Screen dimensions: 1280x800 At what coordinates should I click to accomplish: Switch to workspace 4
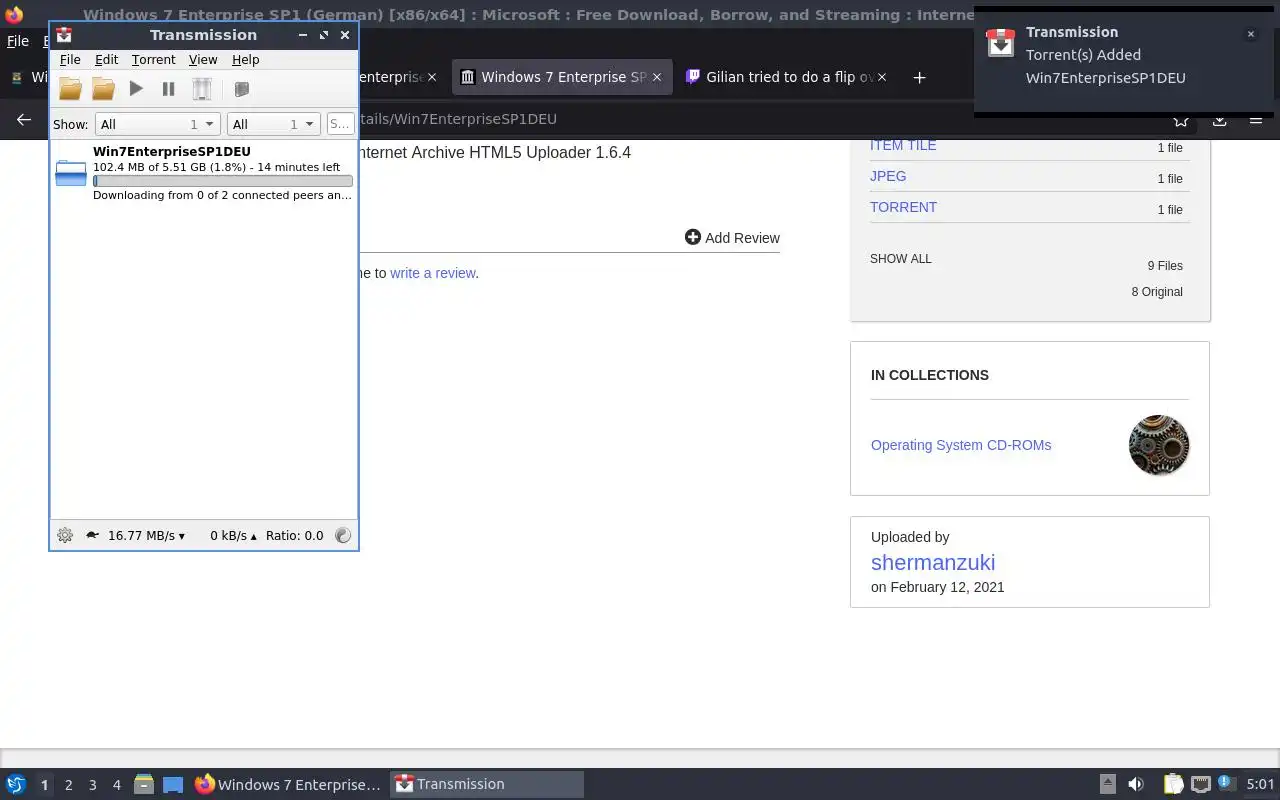pyautogui.click(x=116, y=785)
